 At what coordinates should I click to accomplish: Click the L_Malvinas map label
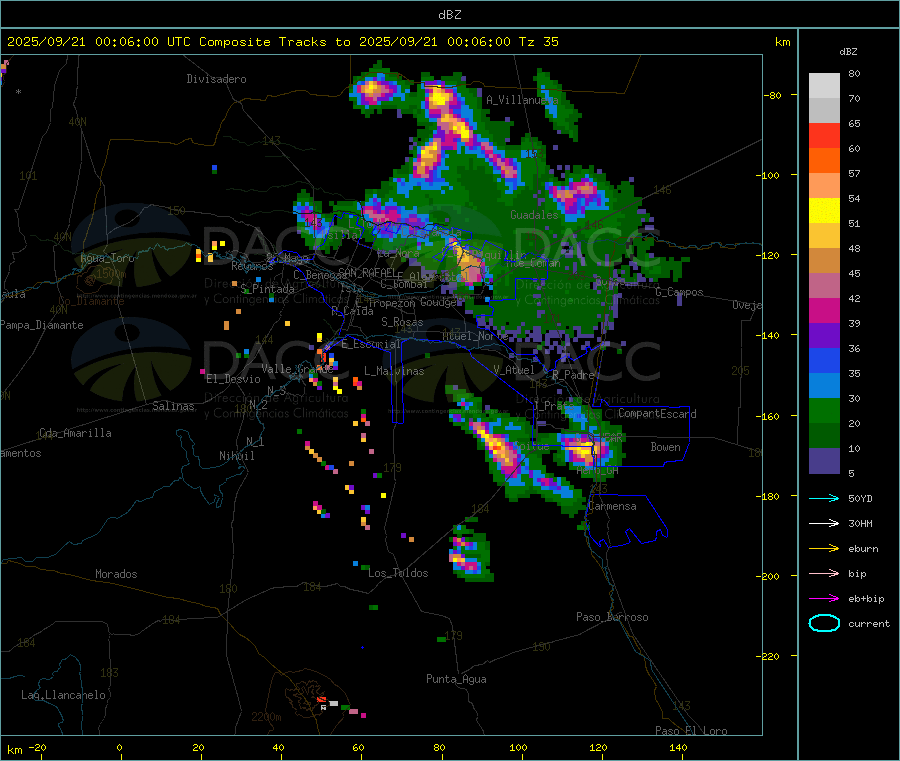tap(394, 371)
